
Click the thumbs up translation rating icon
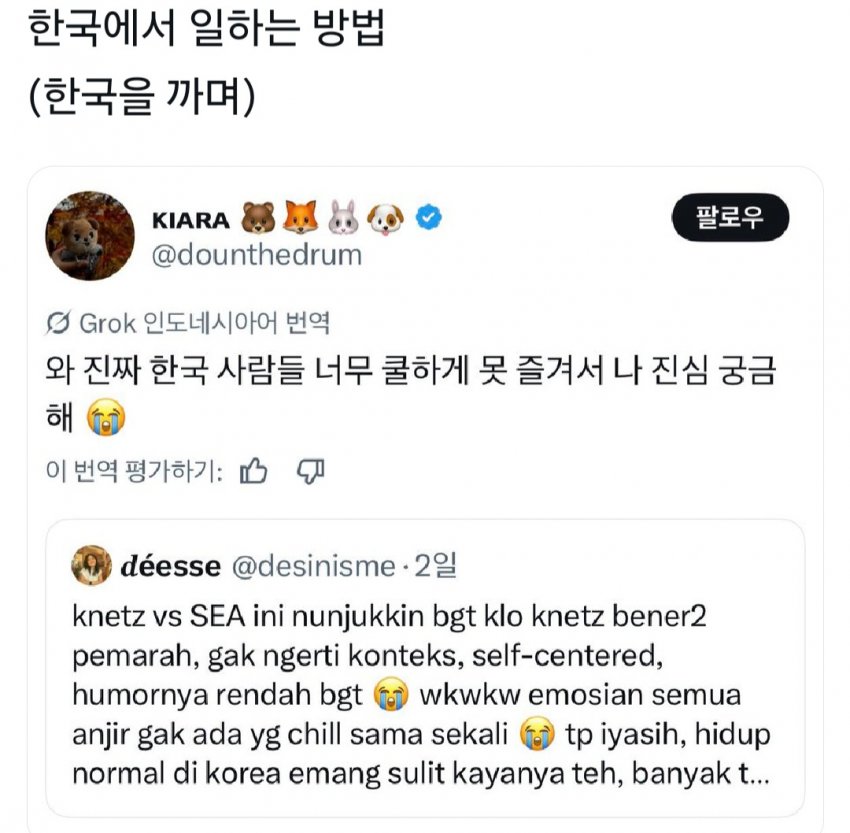tap(254, 470)
